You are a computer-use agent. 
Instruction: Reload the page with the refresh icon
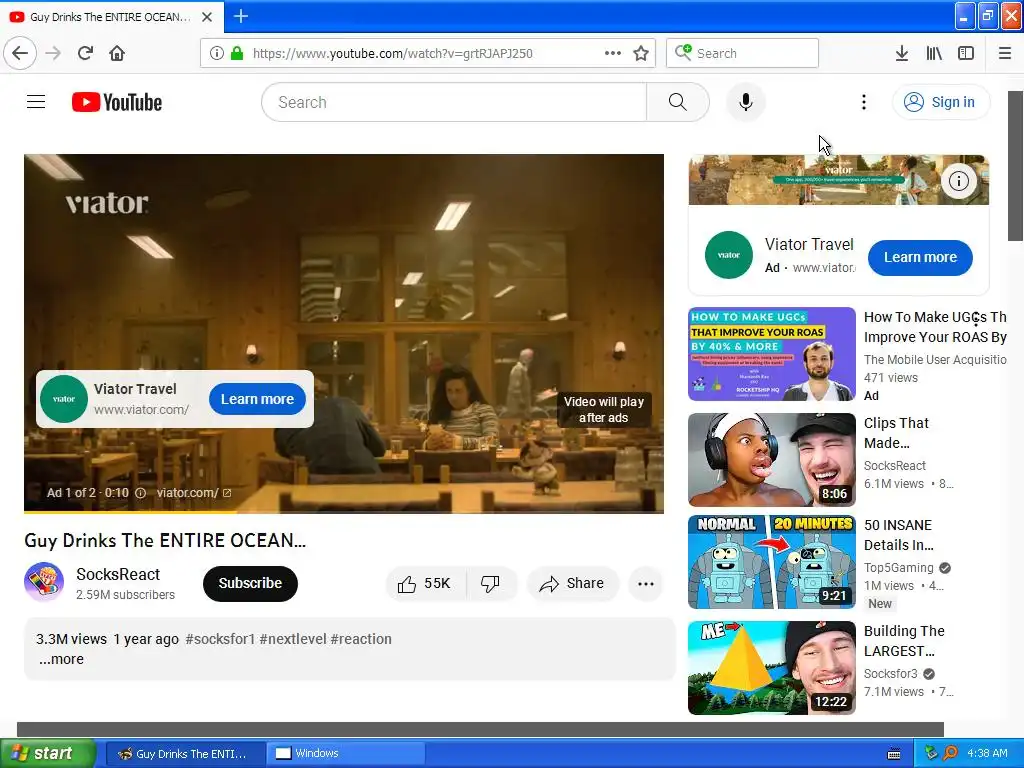[x=86, y=53]
